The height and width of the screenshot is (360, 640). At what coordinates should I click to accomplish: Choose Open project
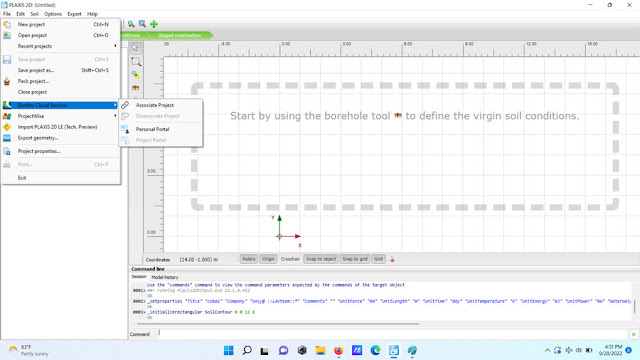click(x=61, y=35)
